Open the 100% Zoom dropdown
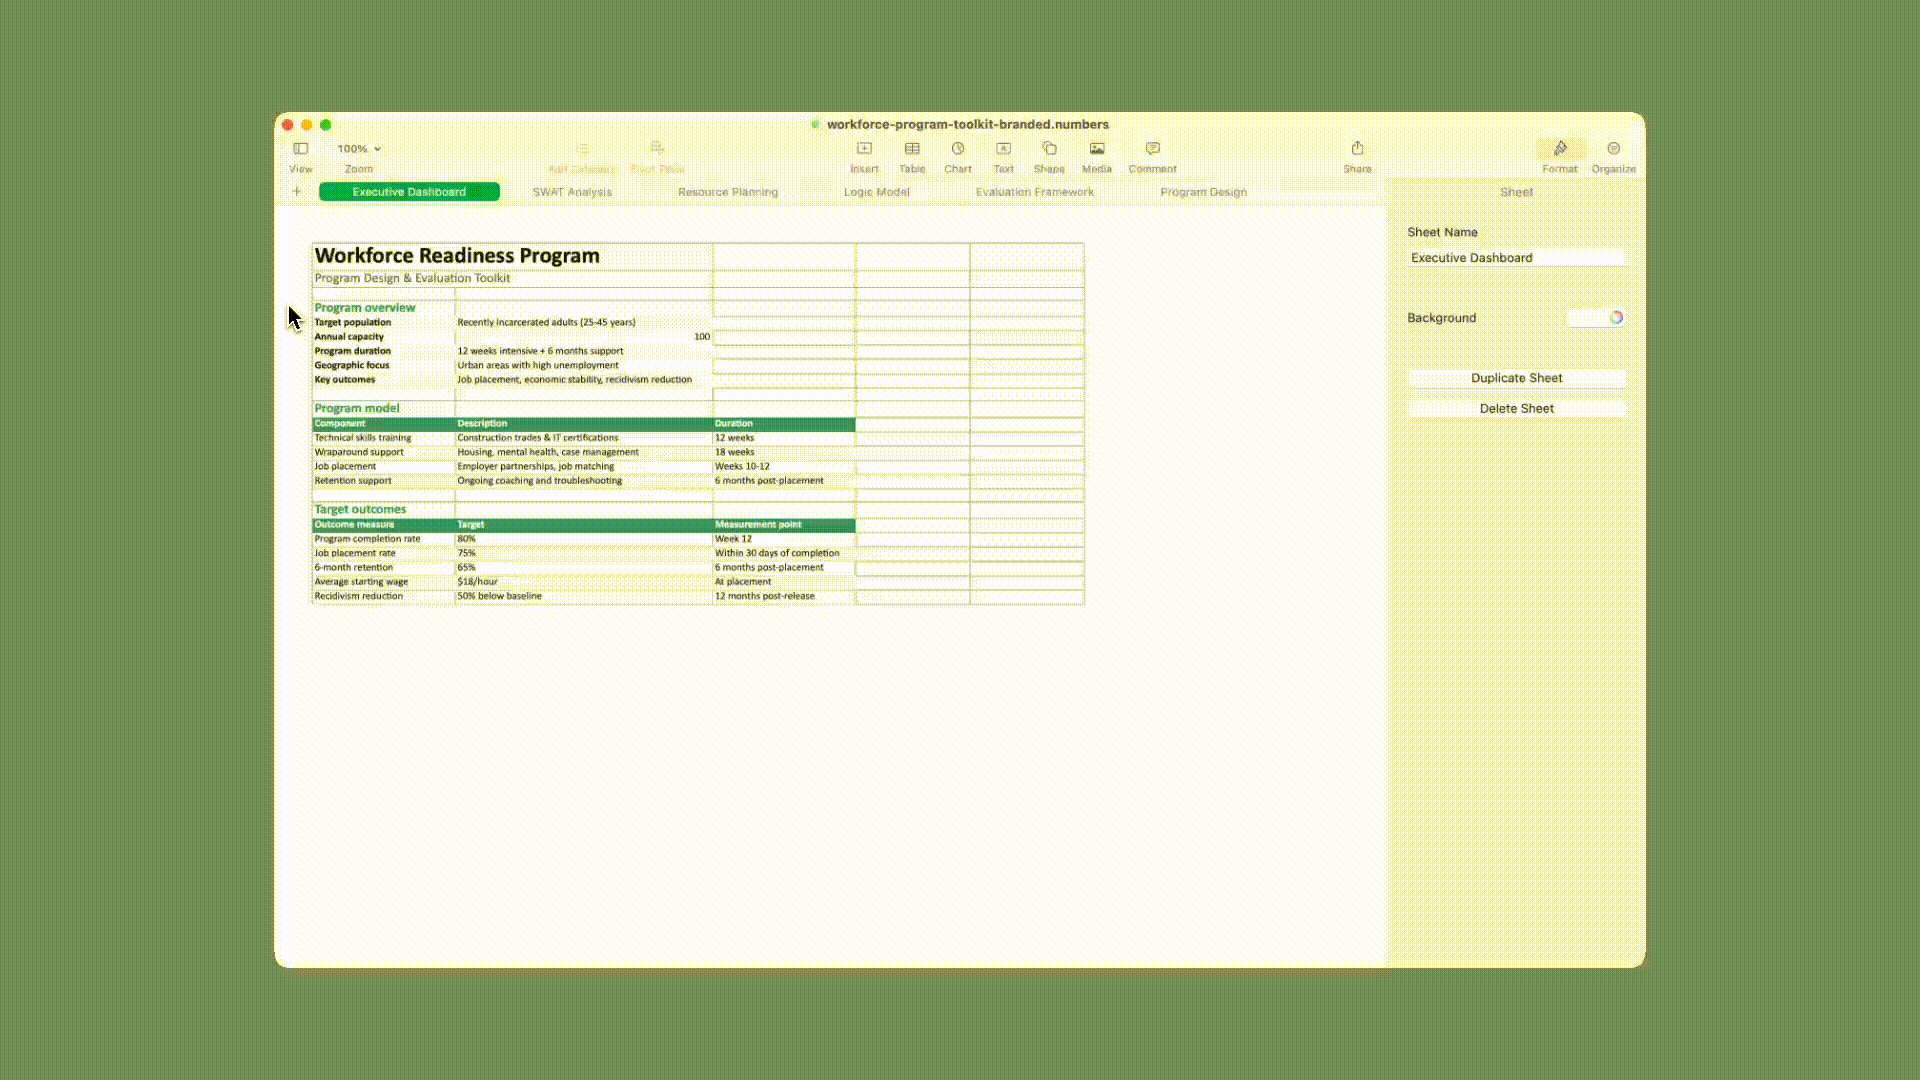Image resolution: width=1920 pixels, height=1080 pixels. 359,148
